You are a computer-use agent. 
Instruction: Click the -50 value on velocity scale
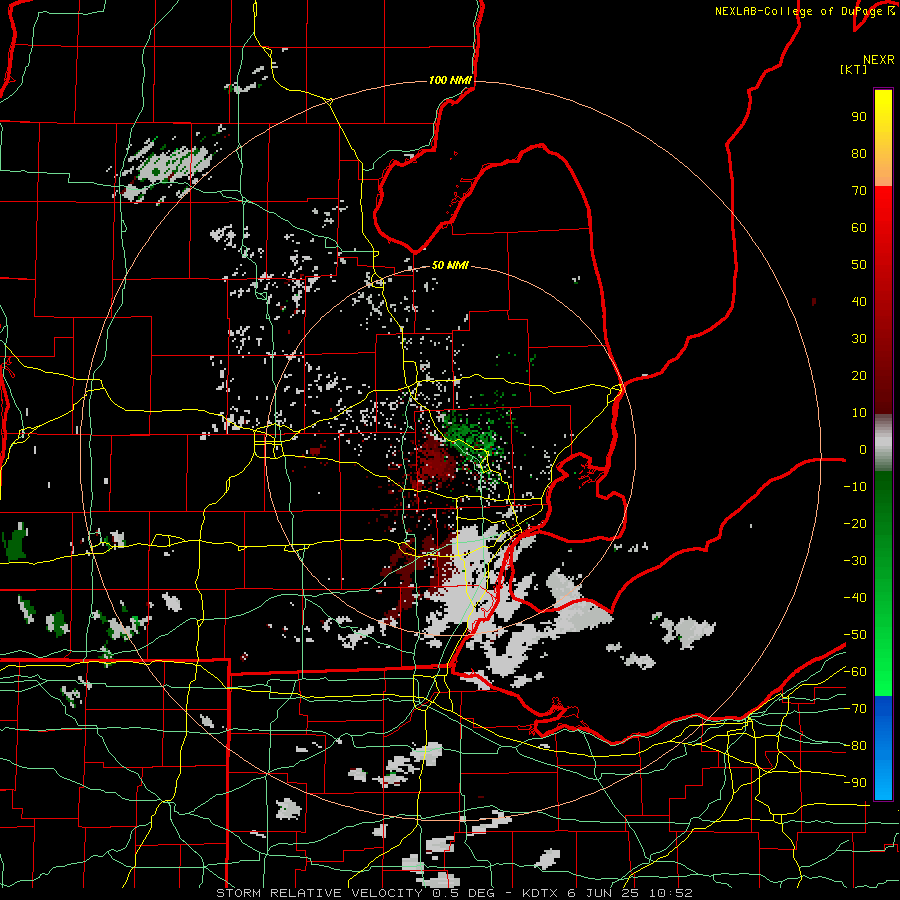(855, 635)
